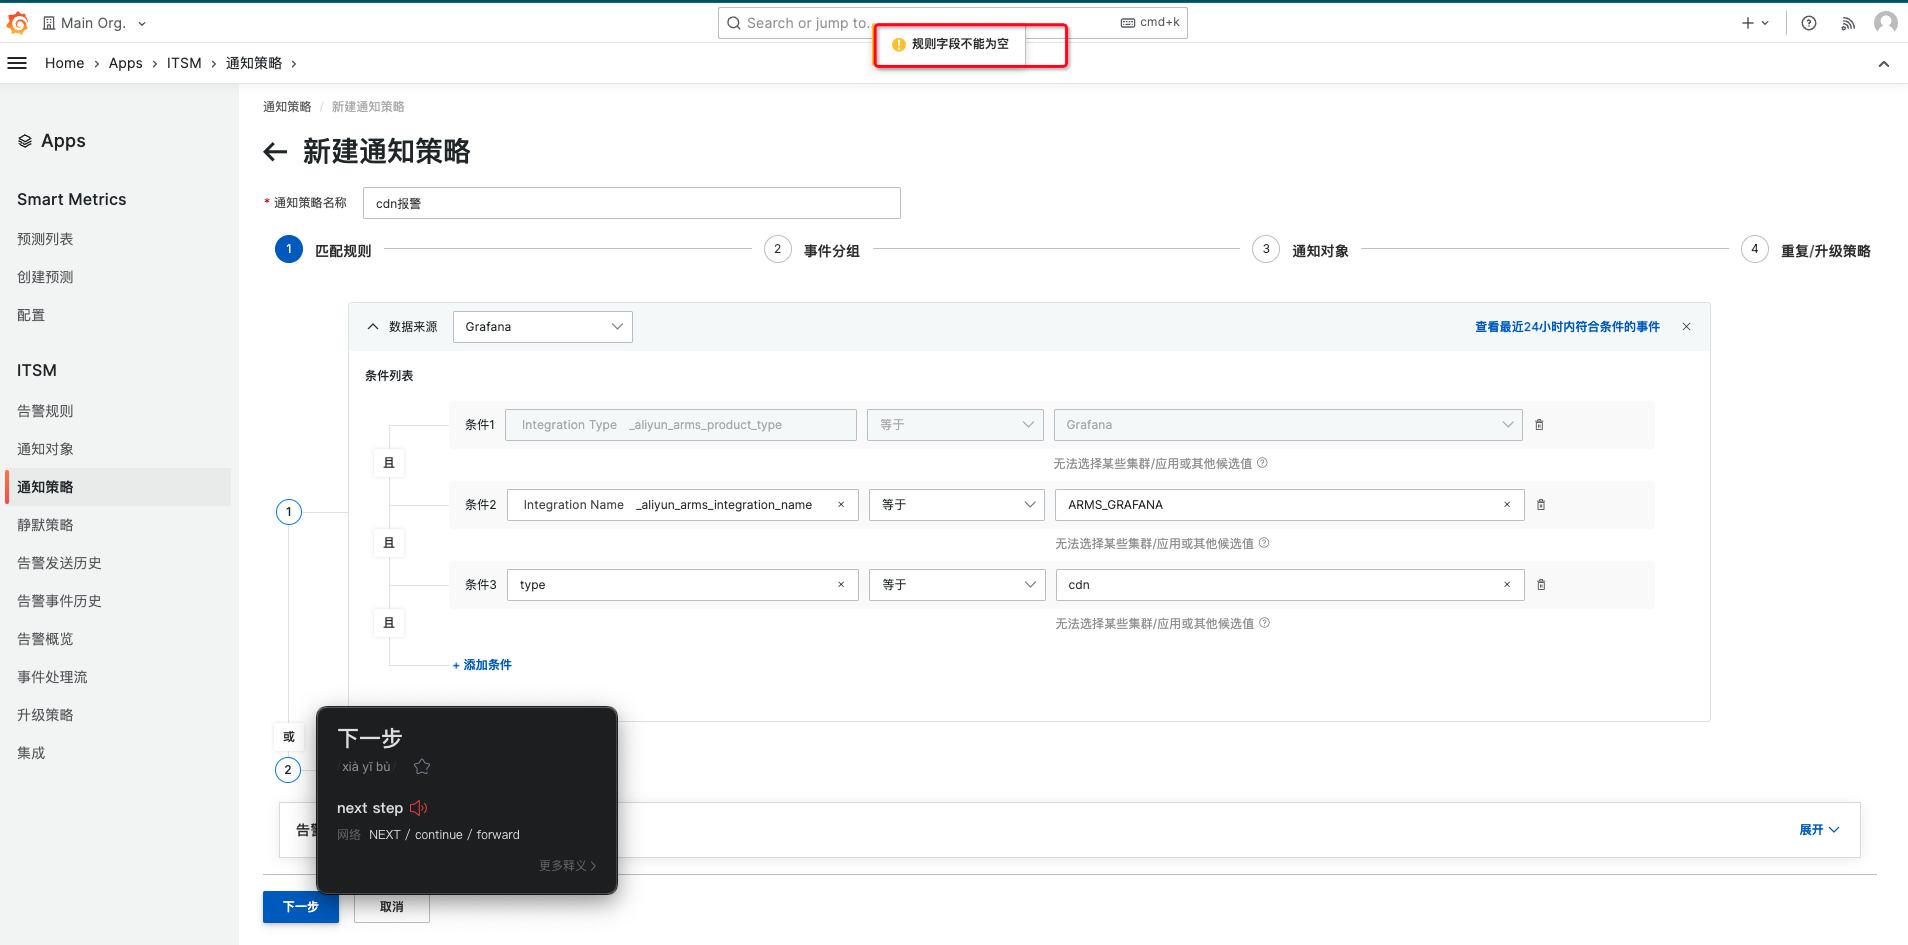Remove the rule group with the X icon
Viewport: 1908px width, 945px height.
[x=1686, y=327]
